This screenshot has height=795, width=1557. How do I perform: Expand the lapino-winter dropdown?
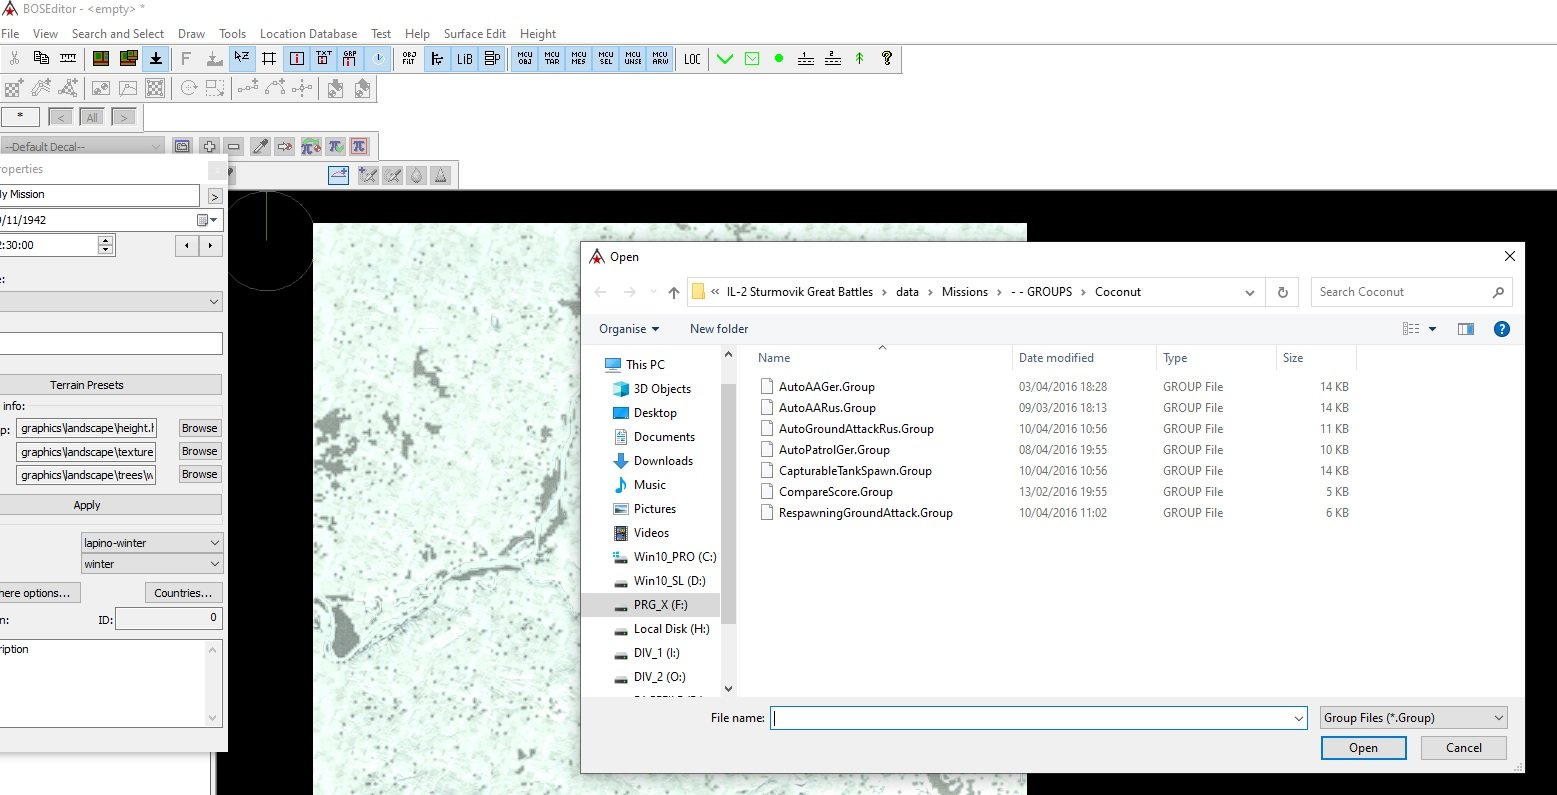point(214,543)
